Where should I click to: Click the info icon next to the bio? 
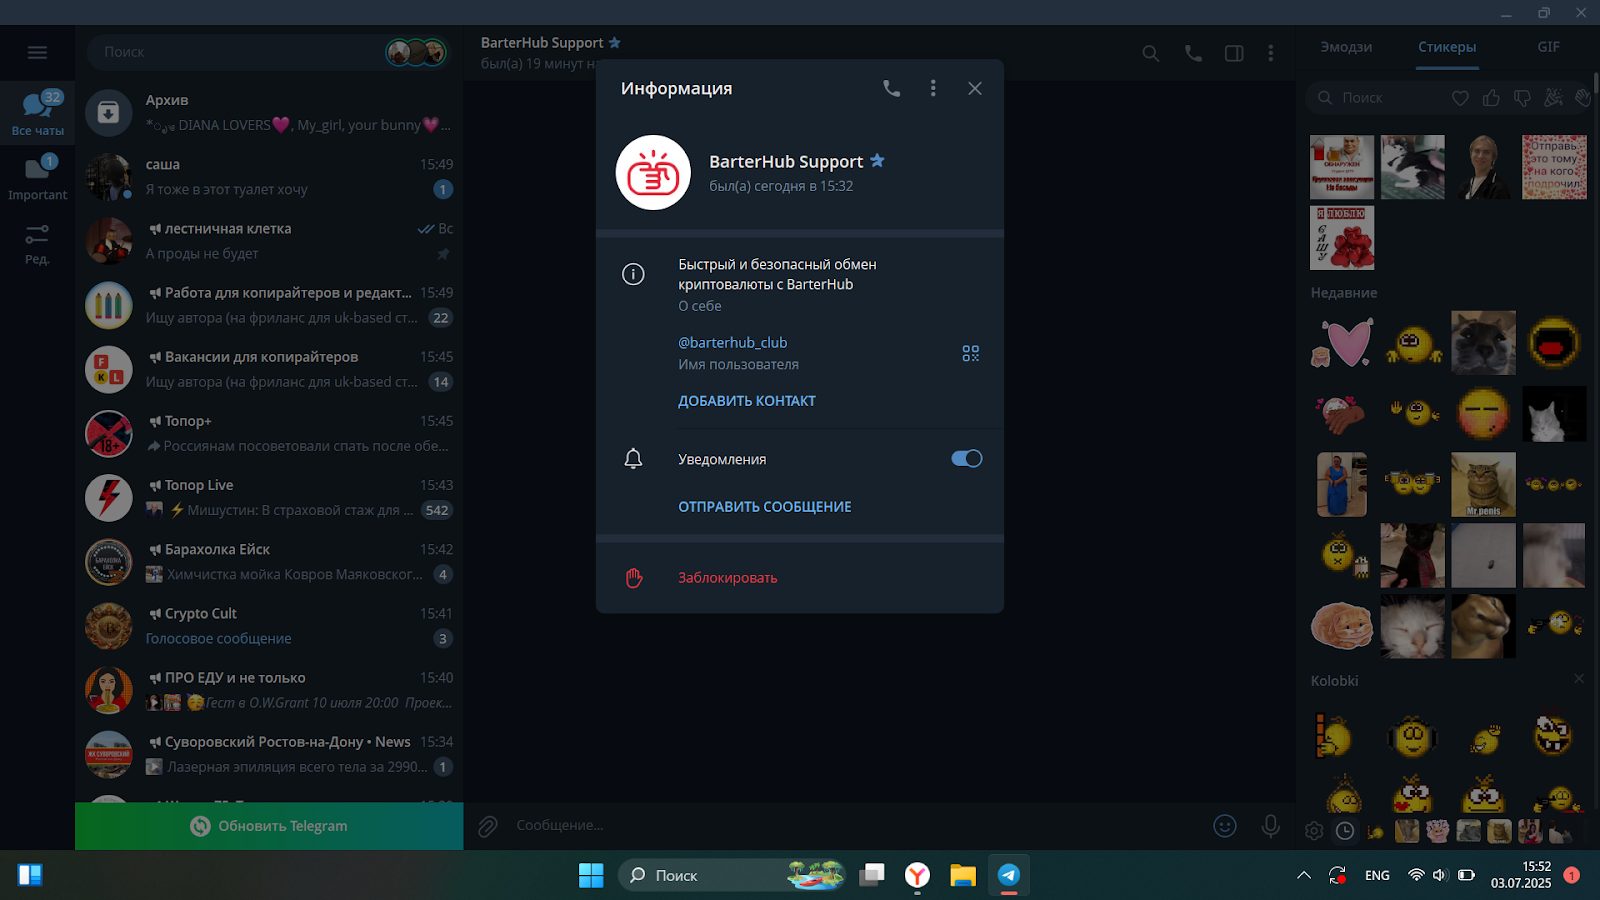[x=633, y=274]
